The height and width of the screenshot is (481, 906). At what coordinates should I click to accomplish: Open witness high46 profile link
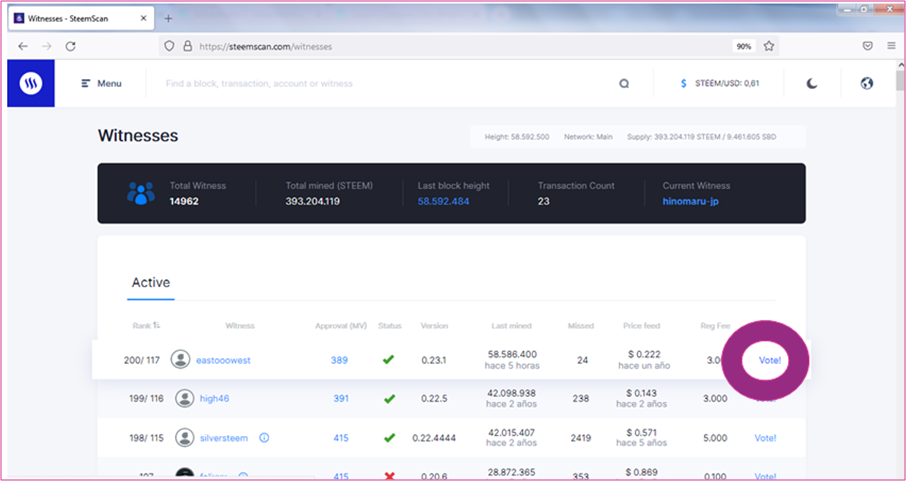[x=214, y=398]
